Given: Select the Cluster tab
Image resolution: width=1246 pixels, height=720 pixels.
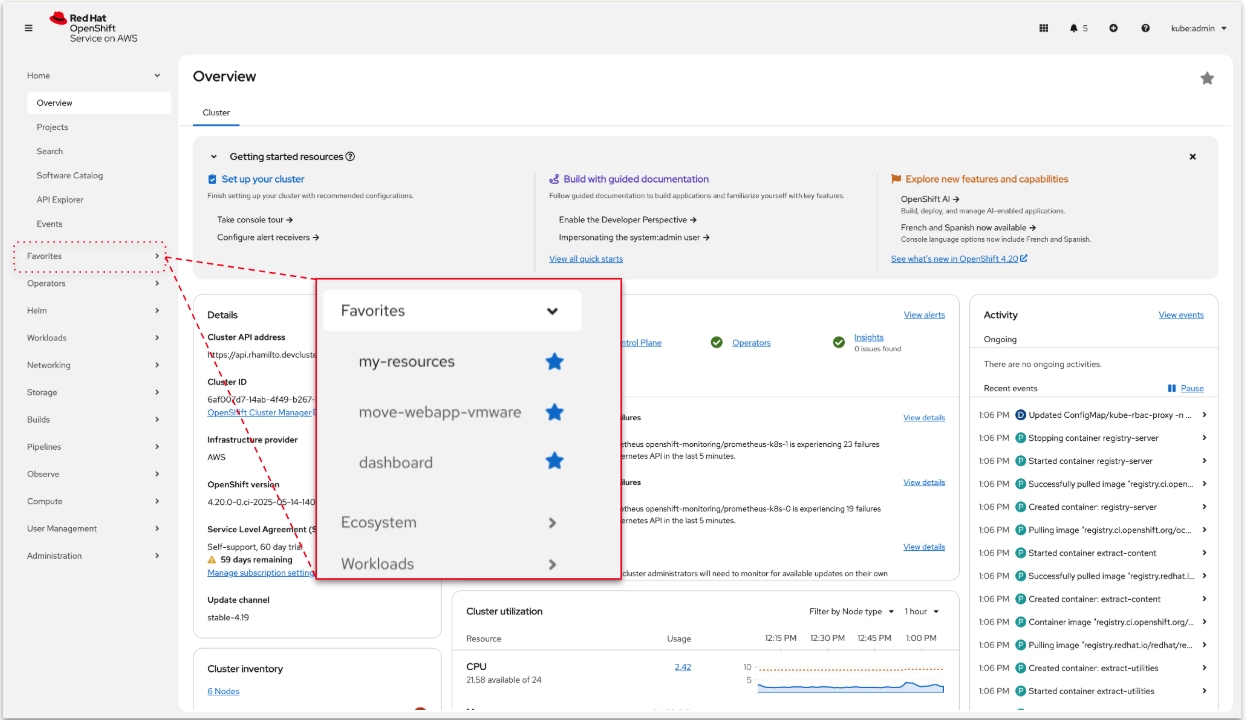Looking at the screenshot, I should [x=216, y=113].
